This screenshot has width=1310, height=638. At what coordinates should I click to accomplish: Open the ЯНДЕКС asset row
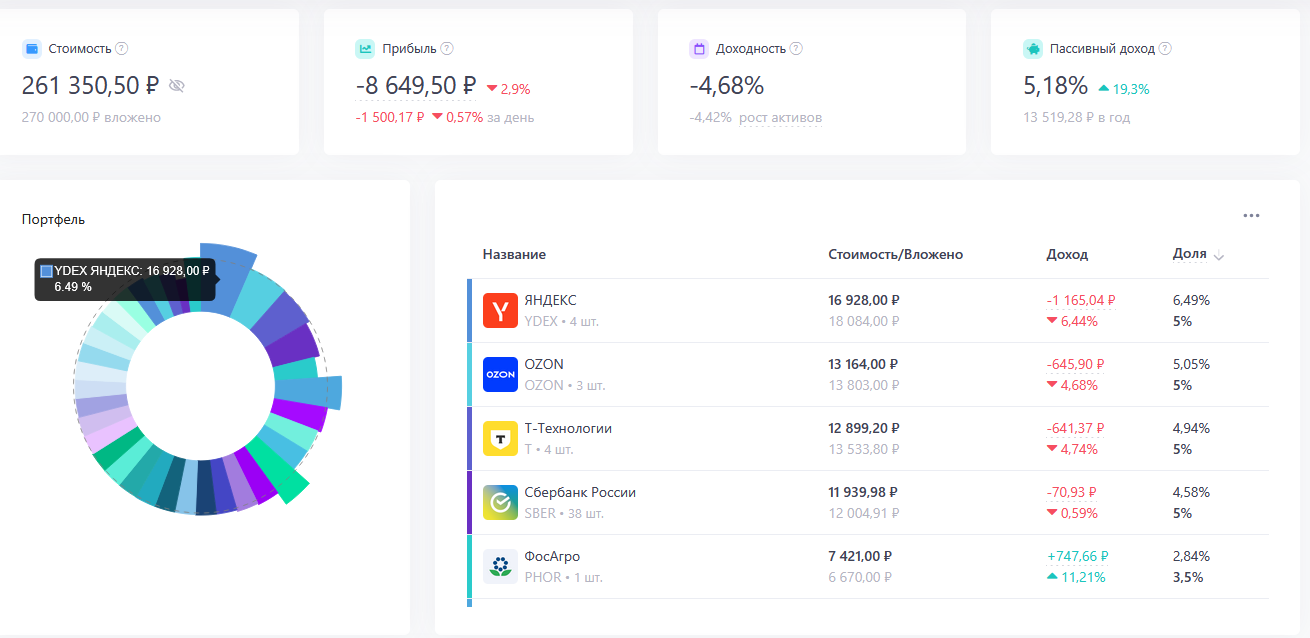tap(868, 310)
